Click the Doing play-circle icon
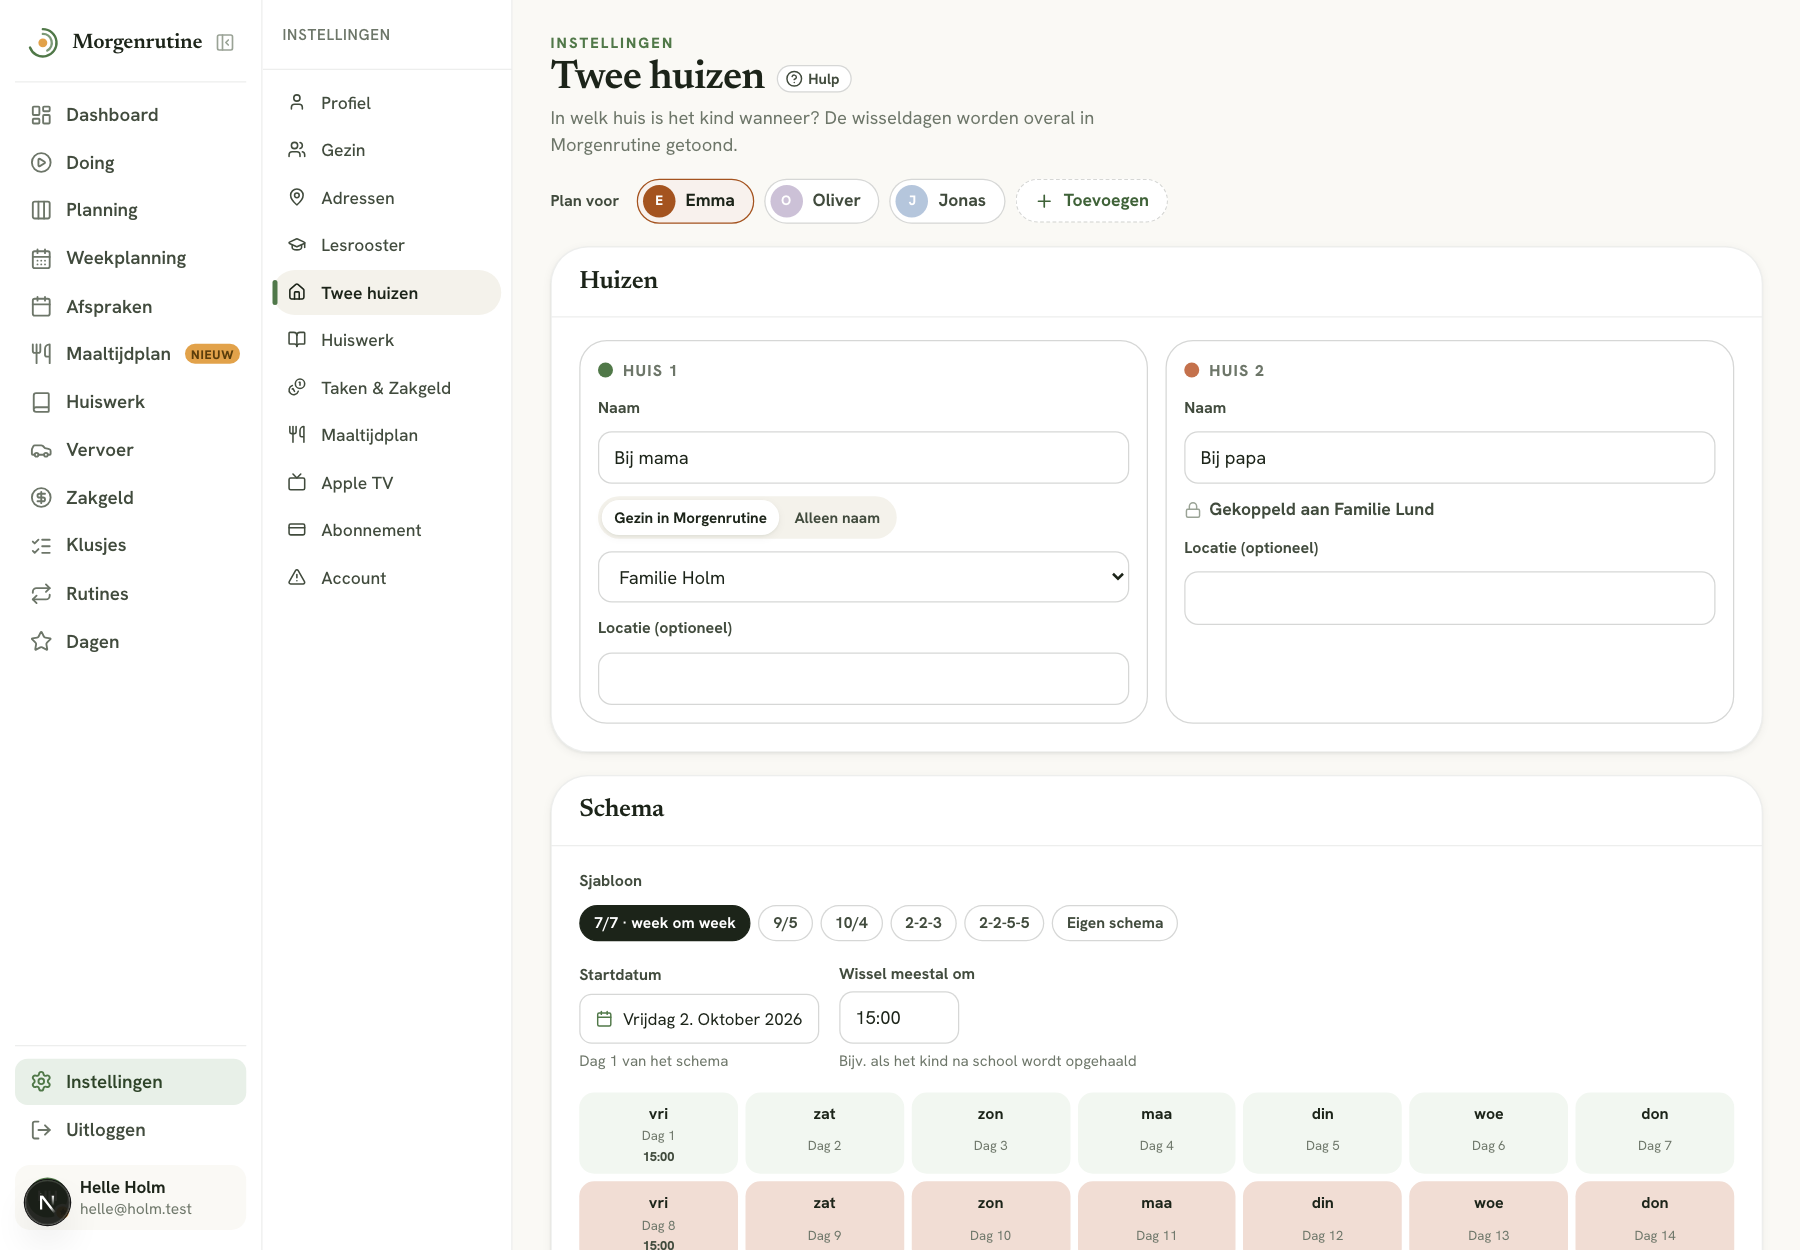The width and height of the screenshot is (1800, 1250). point(41,162)
